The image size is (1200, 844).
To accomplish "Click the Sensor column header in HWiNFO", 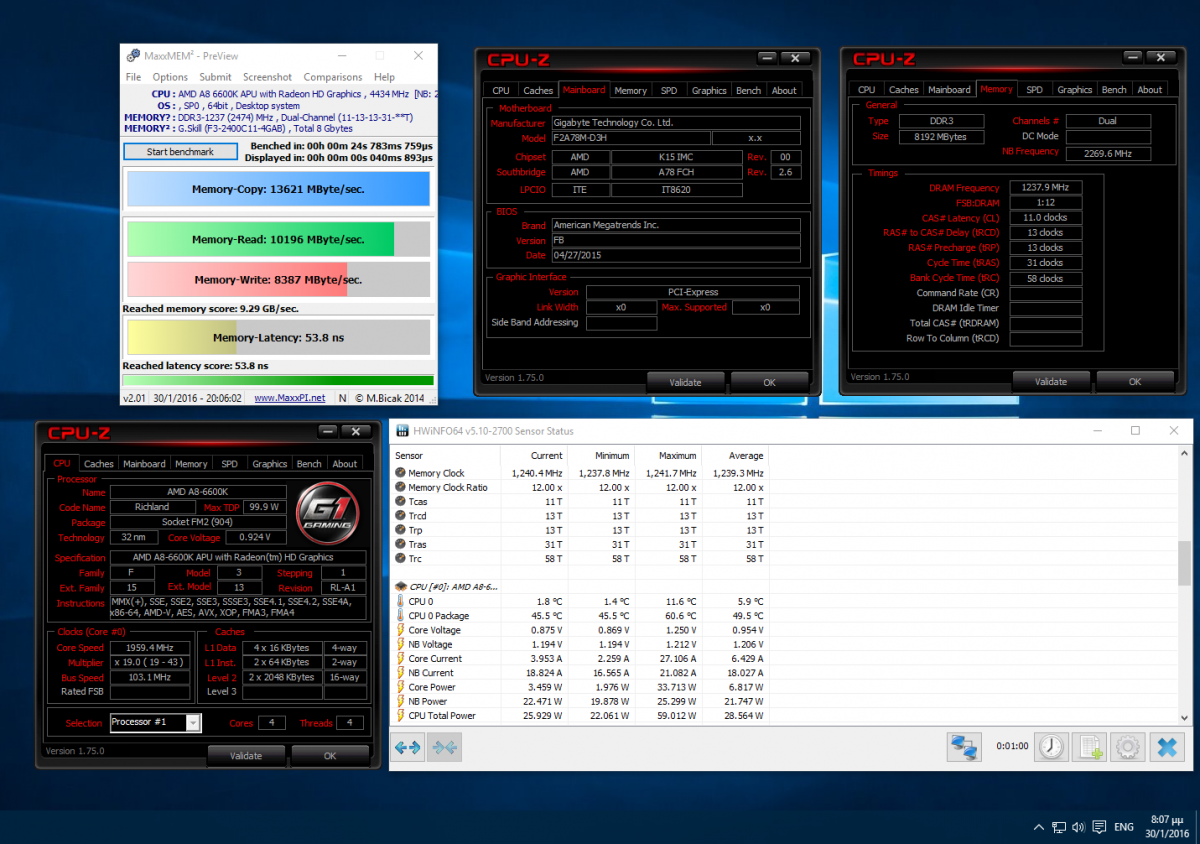I will [448, 456].
